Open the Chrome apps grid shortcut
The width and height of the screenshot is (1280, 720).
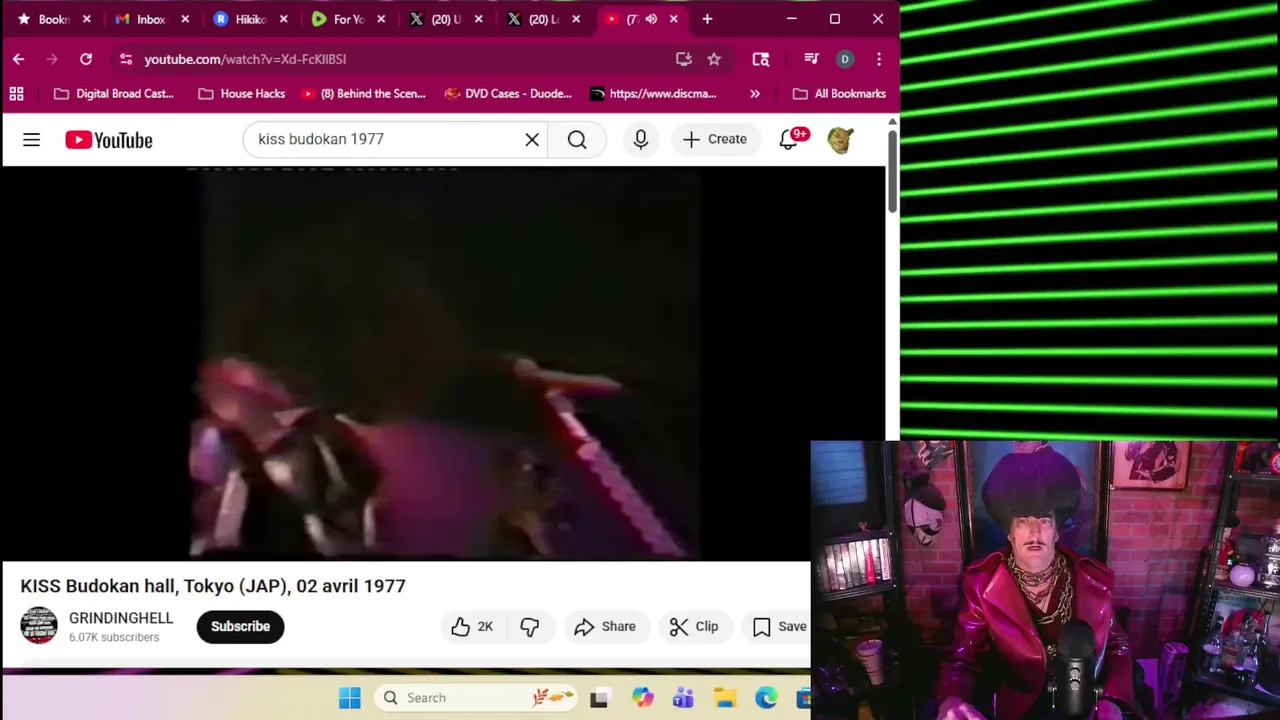click(x=16, y=93)
